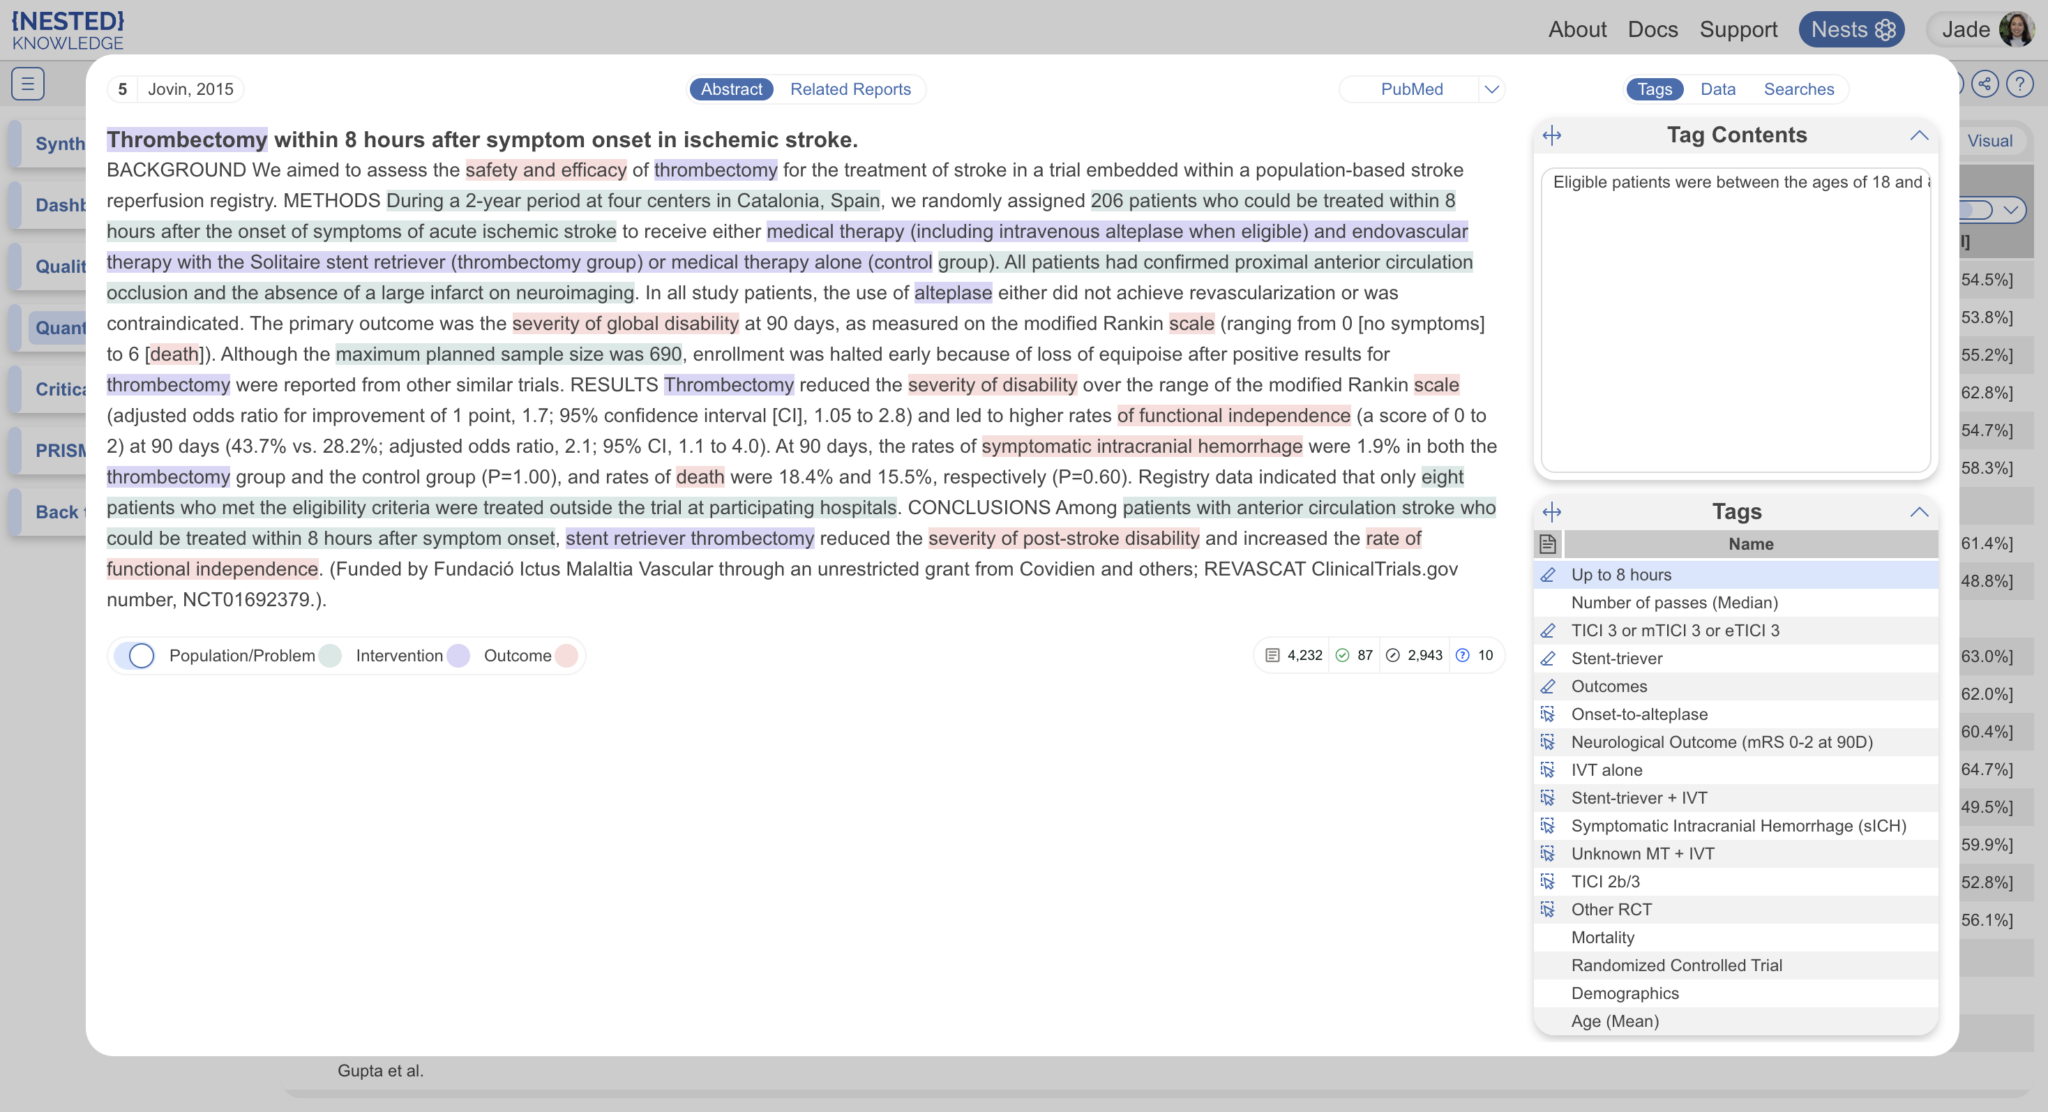Click the edit pencil icon beside Up to 8 hours
Viewport: 2048px width, 1112px height.
[1548, 575]
